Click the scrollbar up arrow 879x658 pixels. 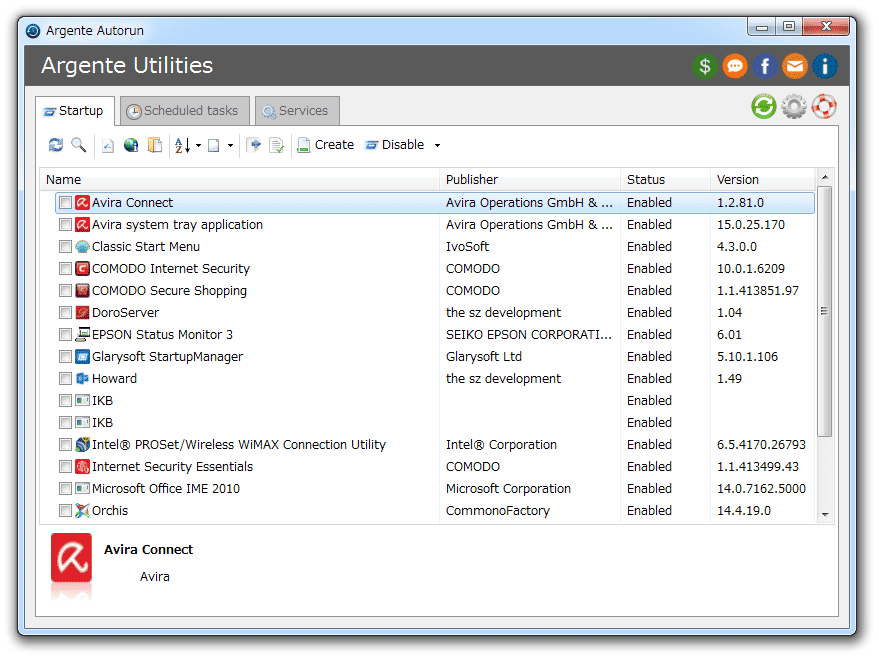point(825,177)
